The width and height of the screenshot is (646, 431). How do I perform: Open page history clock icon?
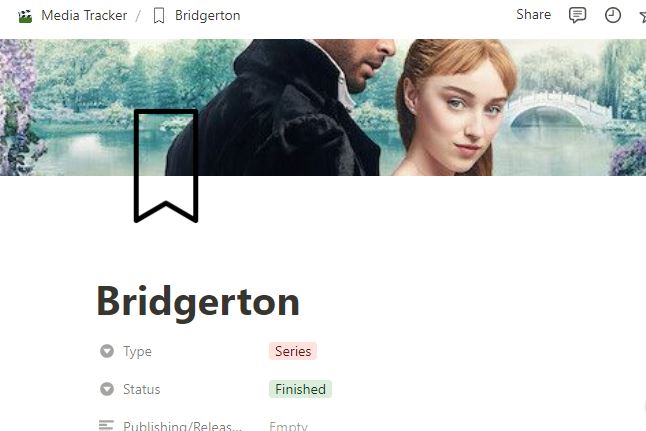pos(613,15)
